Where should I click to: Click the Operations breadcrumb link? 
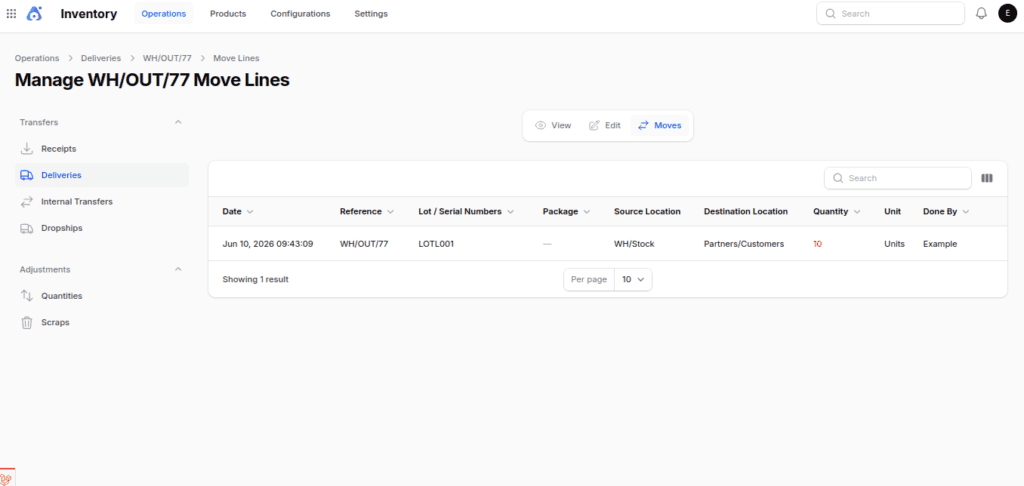pyautogui.click(x=37, y=58)
